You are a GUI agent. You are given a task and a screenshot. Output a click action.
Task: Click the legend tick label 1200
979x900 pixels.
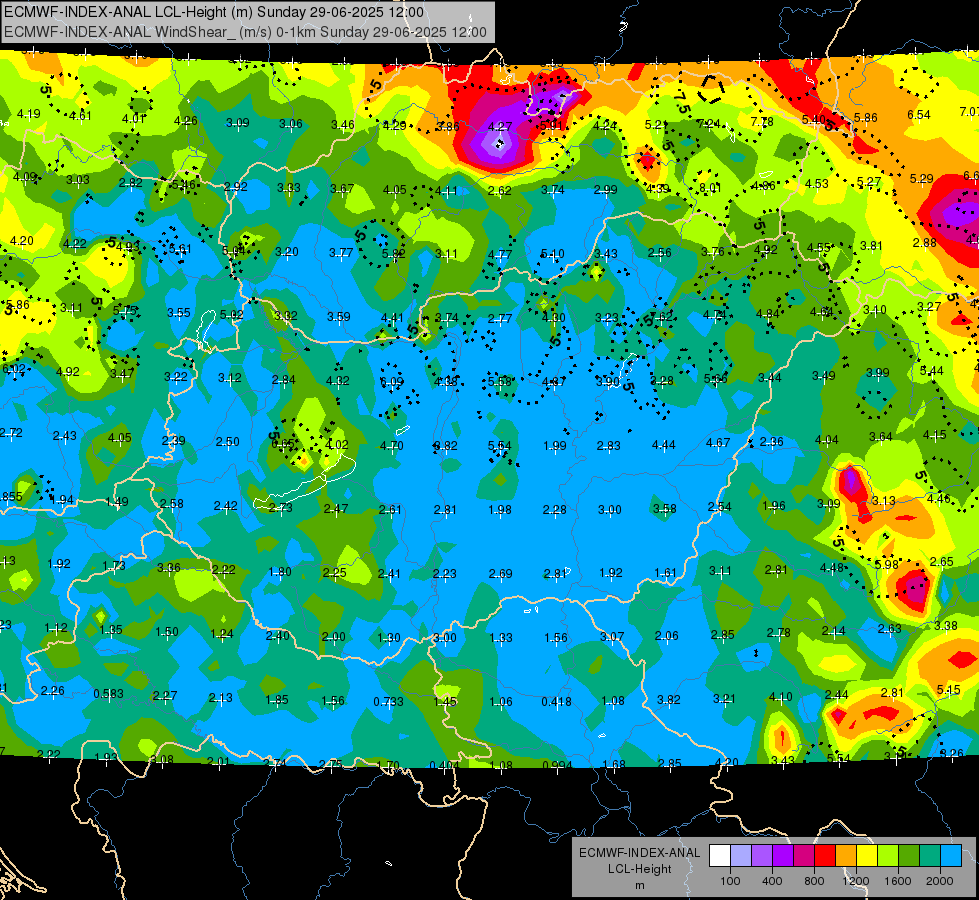[x=855, y=881]
